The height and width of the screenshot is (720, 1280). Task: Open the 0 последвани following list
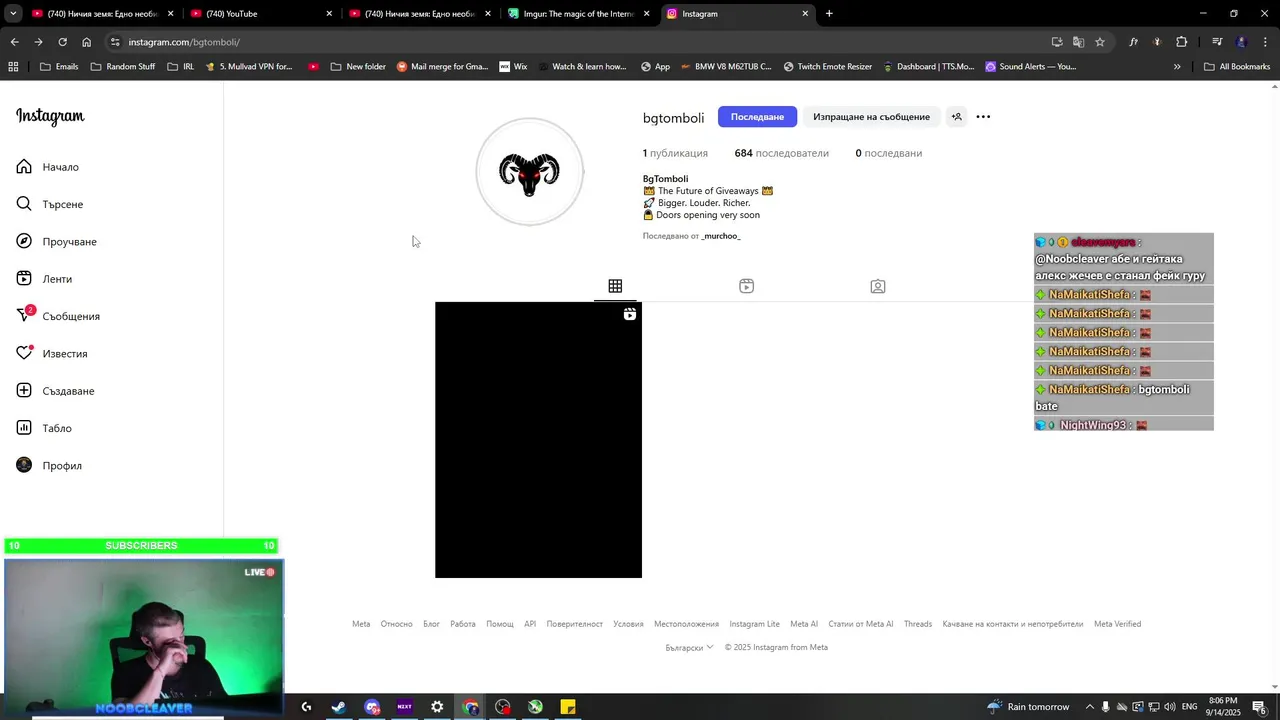tap(888, 153)
